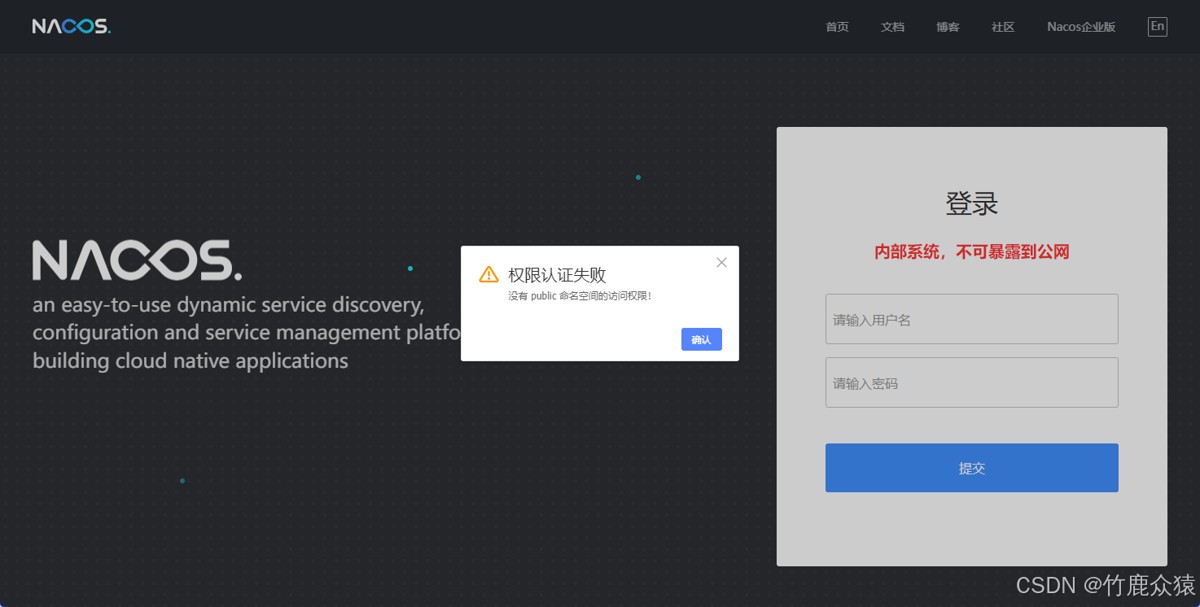Open the 社区 nav item
Viewport: 1200px width, 607px height.
pyautogui.click(x=1003, y=27)
